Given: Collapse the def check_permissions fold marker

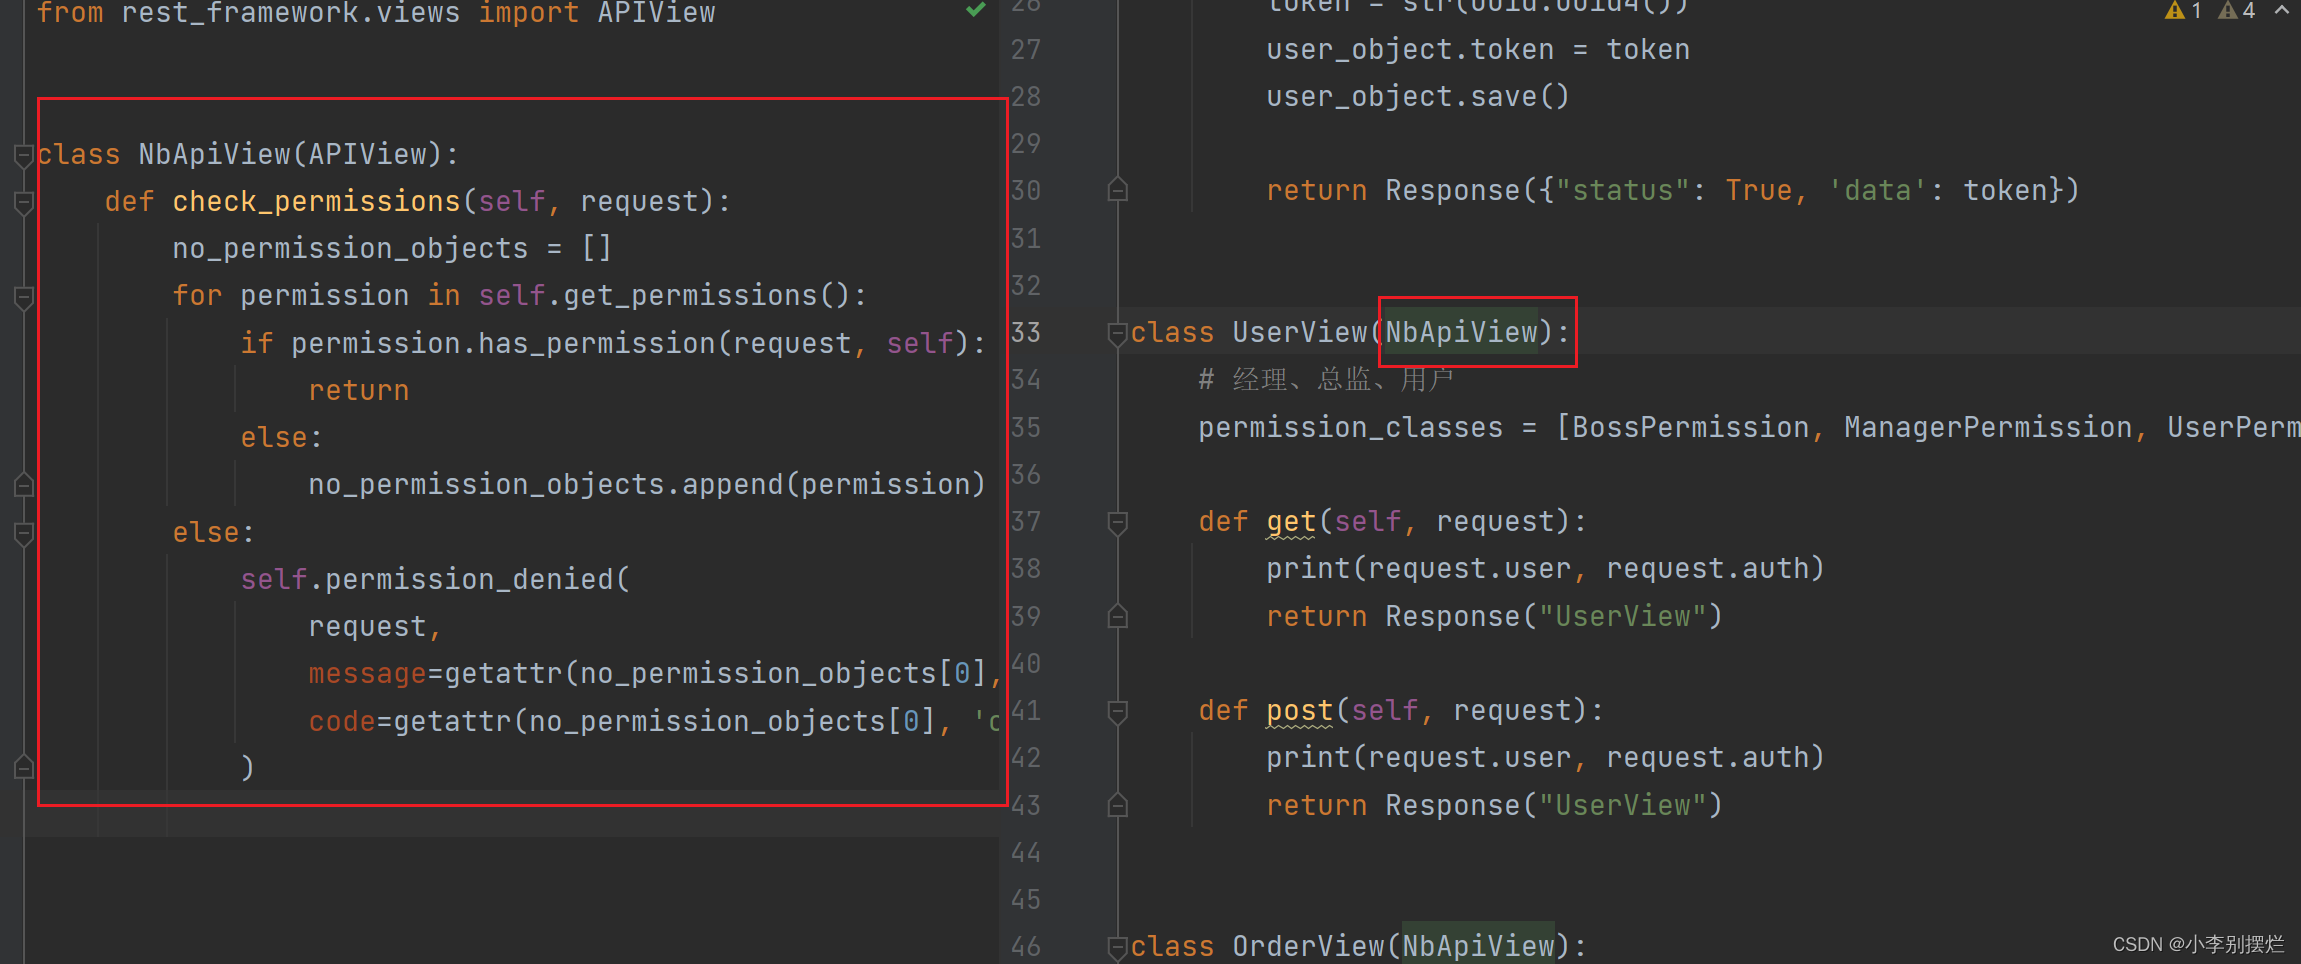Looking at the screenshot, I should [24, 203].
